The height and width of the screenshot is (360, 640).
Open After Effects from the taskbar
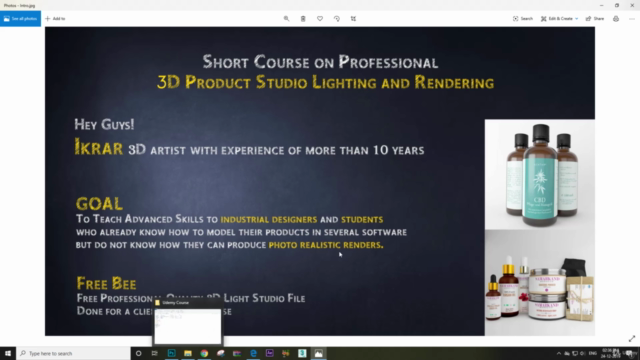[269, 353]
